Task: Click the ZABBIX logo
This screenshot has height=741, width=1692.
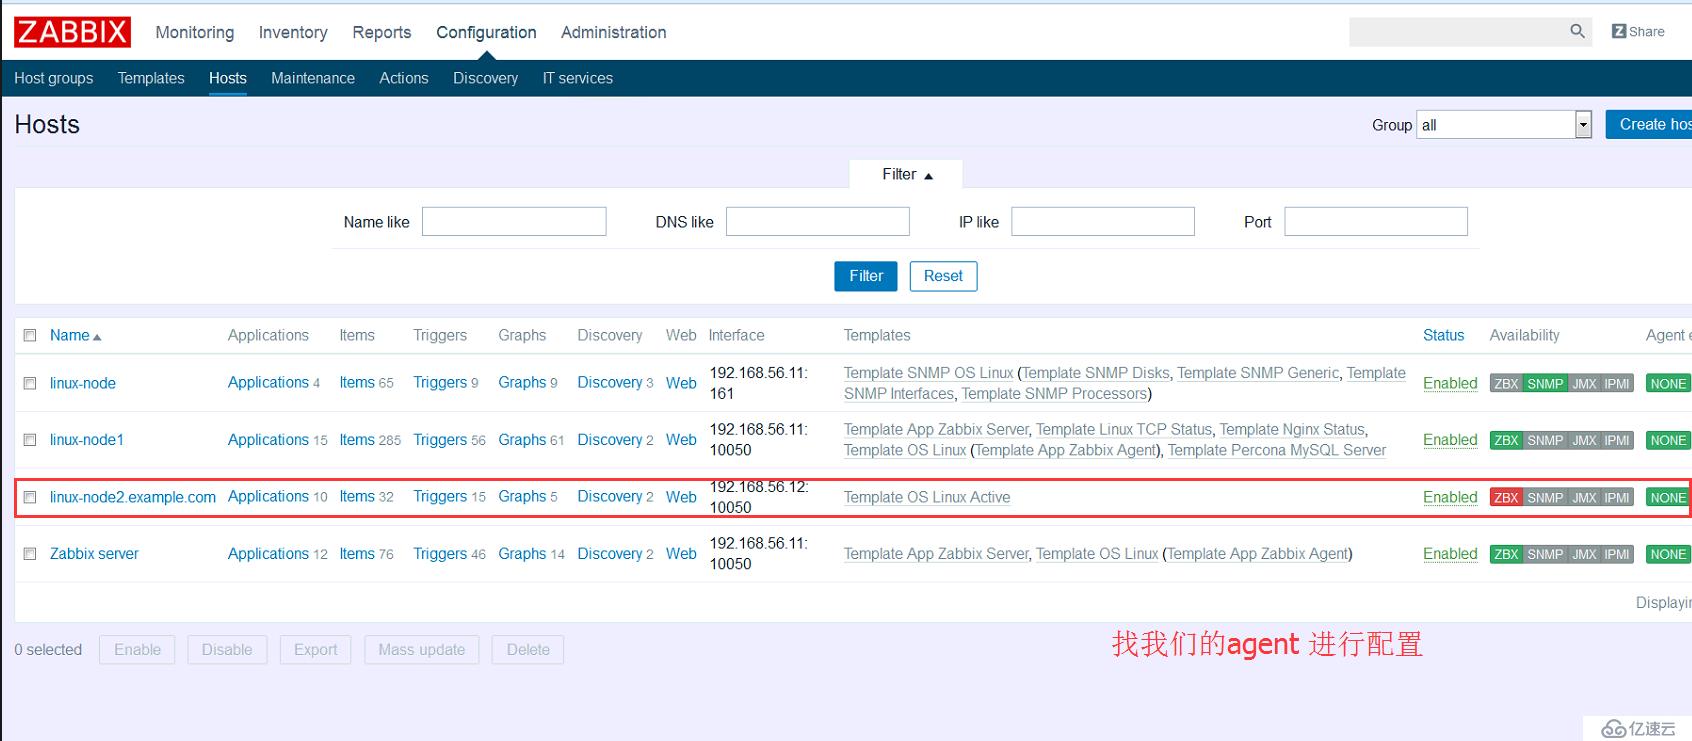Action: click(x=72, y=32)
